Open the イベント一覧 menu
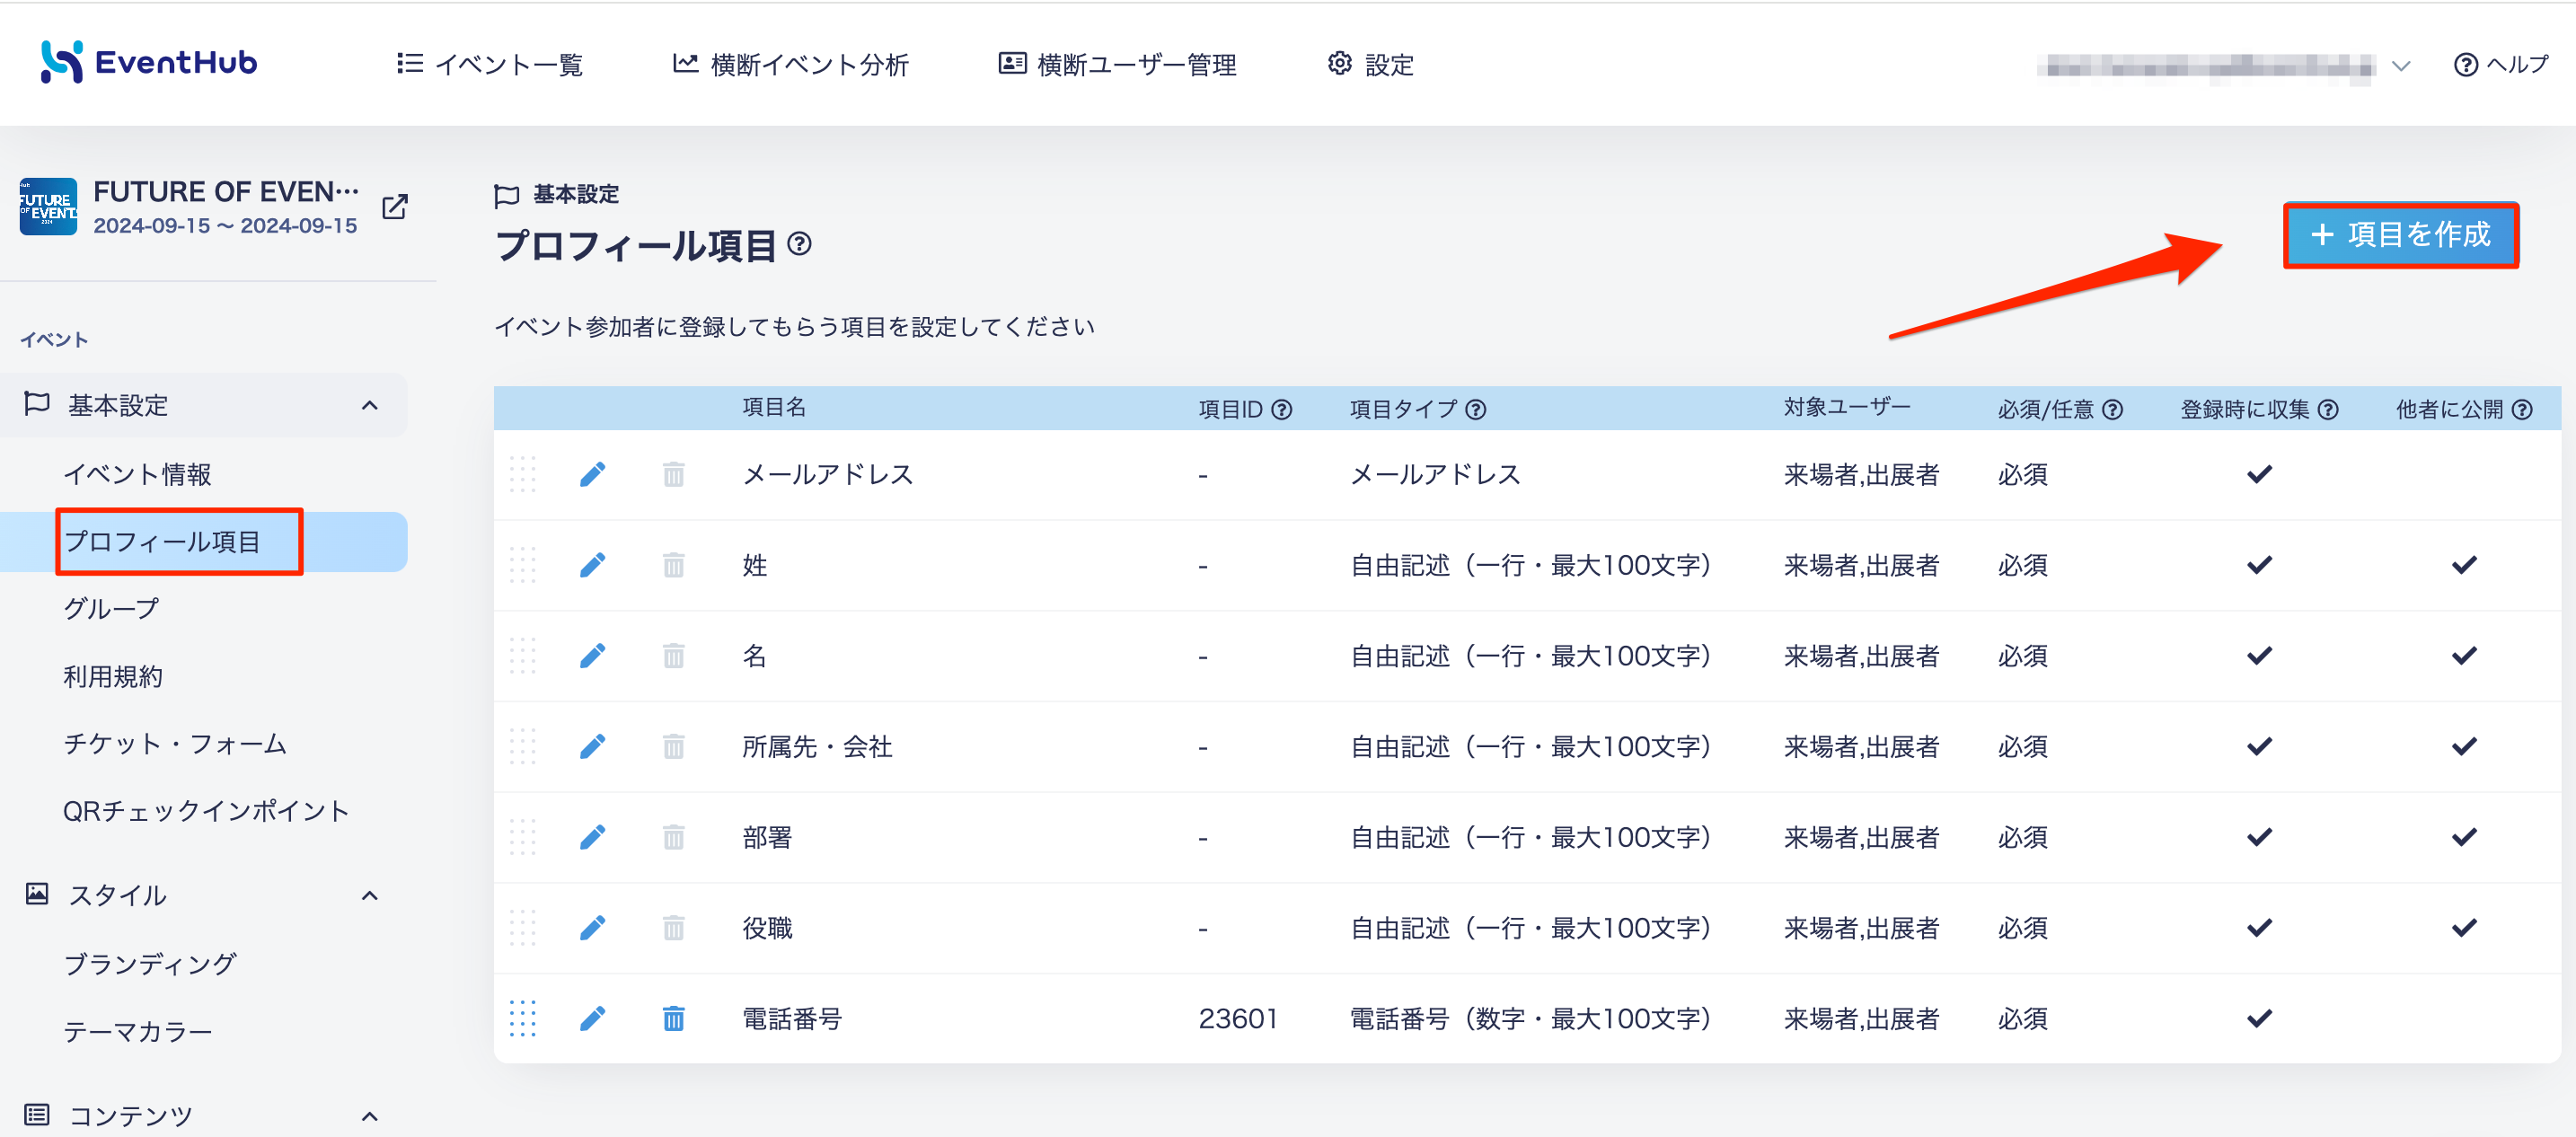The image size is (2576, 1137). pyautogui.click(x=489, y=65)
